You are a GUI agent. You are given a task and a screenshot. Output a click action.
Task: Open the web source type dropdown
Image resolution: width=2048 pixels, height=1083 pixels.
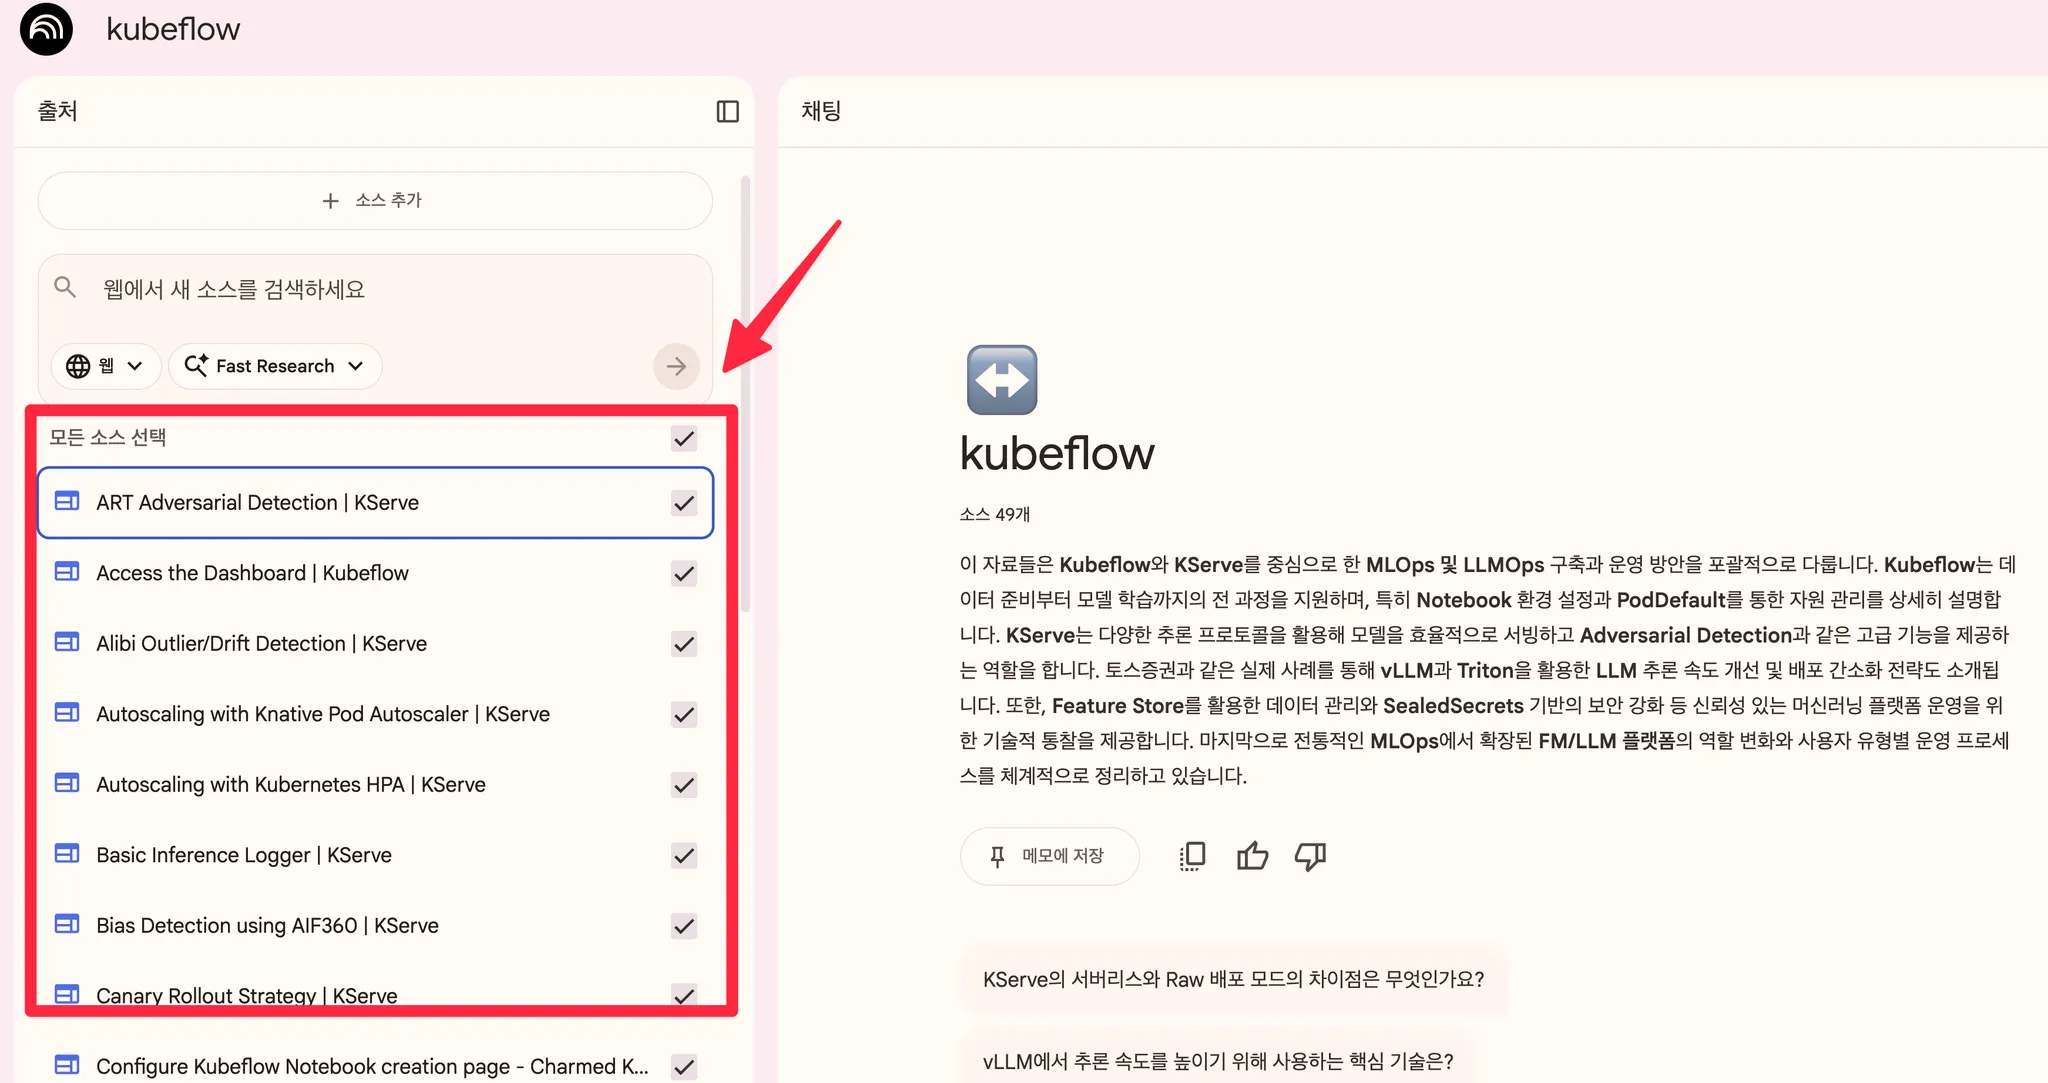coord(105,366)
